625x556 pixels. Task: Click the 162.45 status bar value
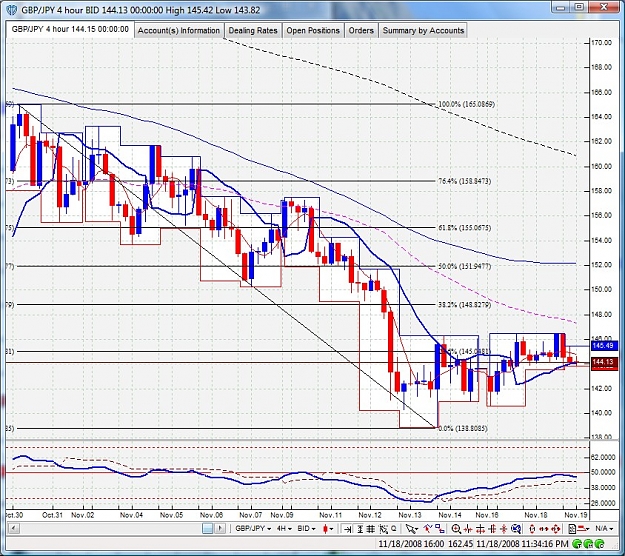click(x=460, y=544)
